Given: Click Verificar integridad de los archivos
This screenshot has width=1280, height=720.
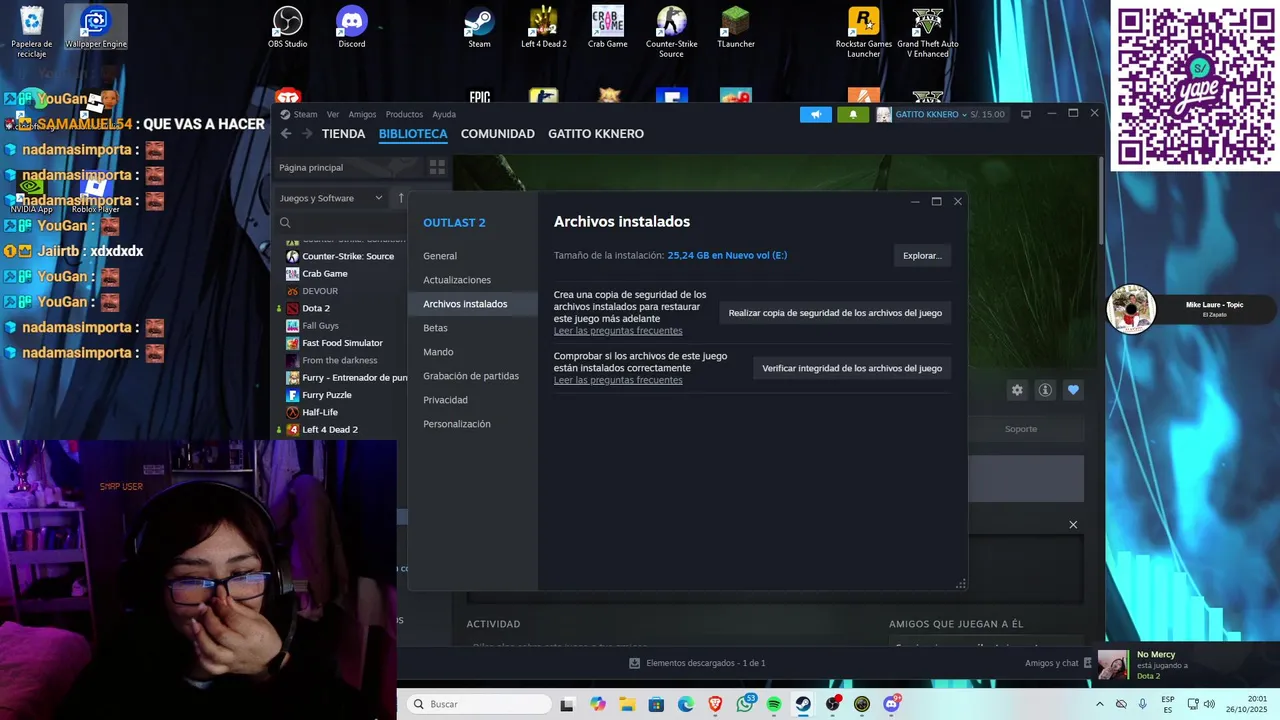Looking at the screenshot, I should 852,368.
